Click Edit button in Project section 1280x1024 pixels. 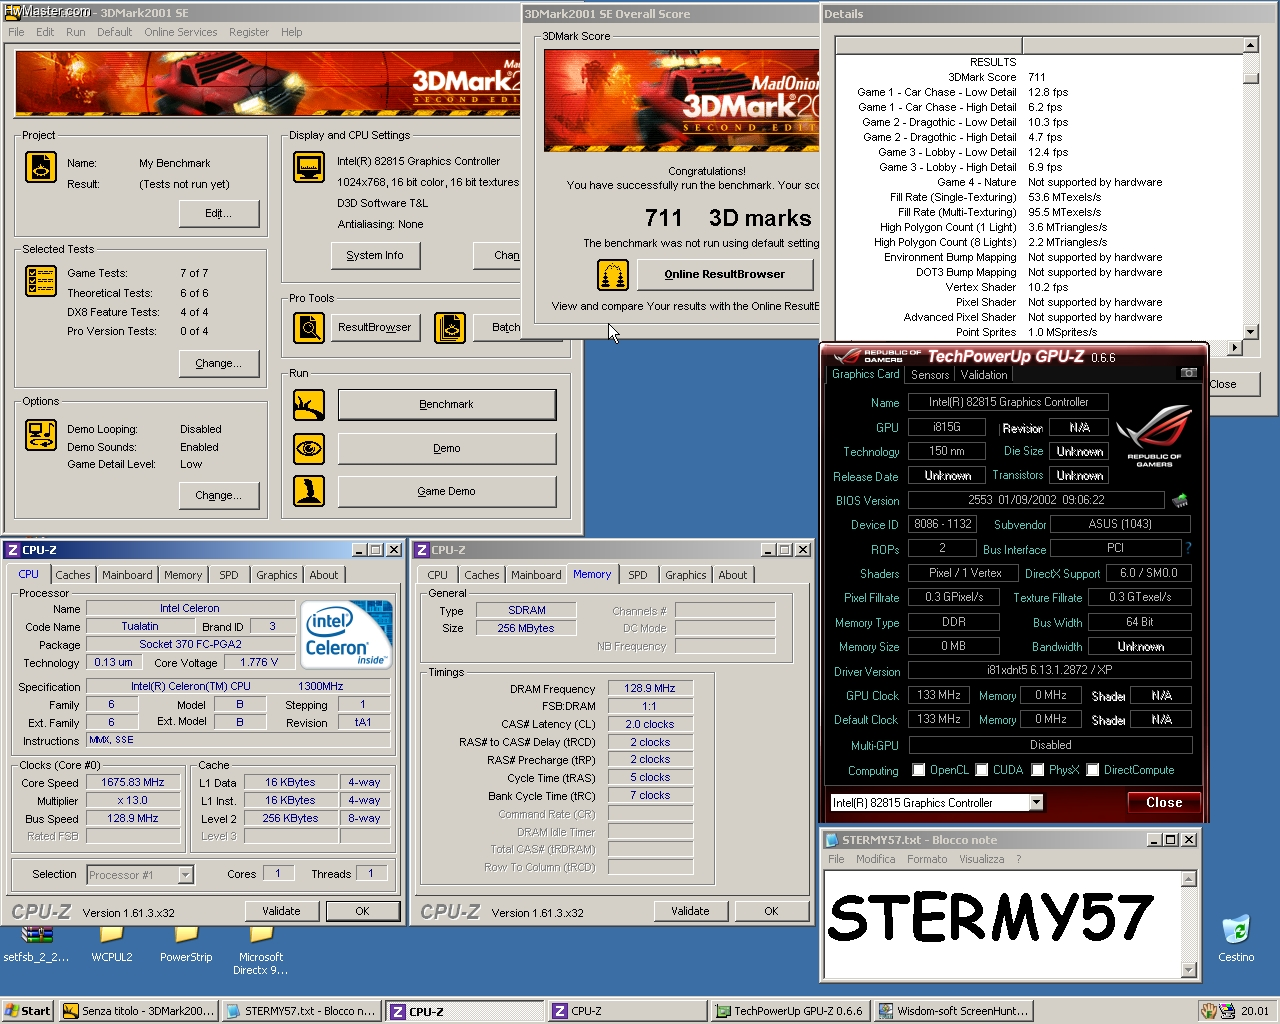(x=219, y=213)
